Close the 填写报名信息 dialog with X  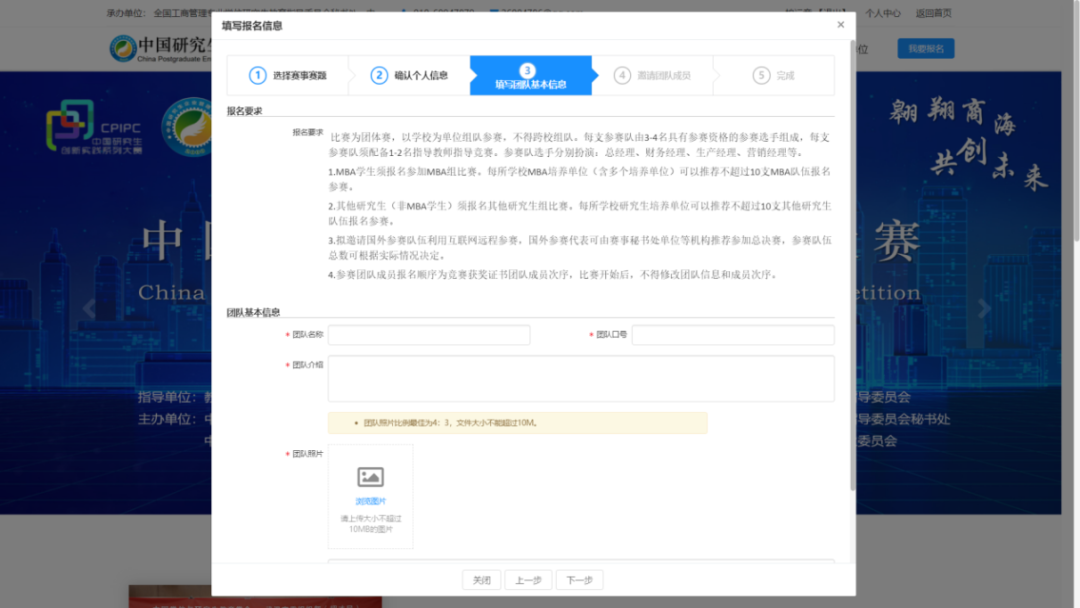click(840, 25)
